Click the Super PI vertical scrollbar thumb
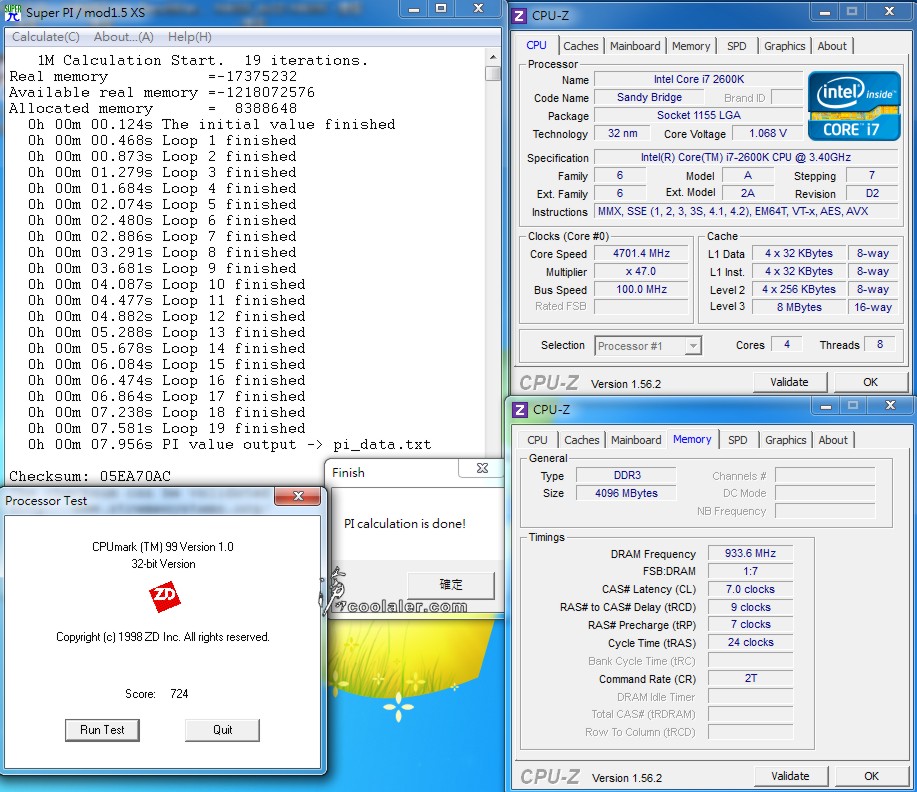 point(493,74)
